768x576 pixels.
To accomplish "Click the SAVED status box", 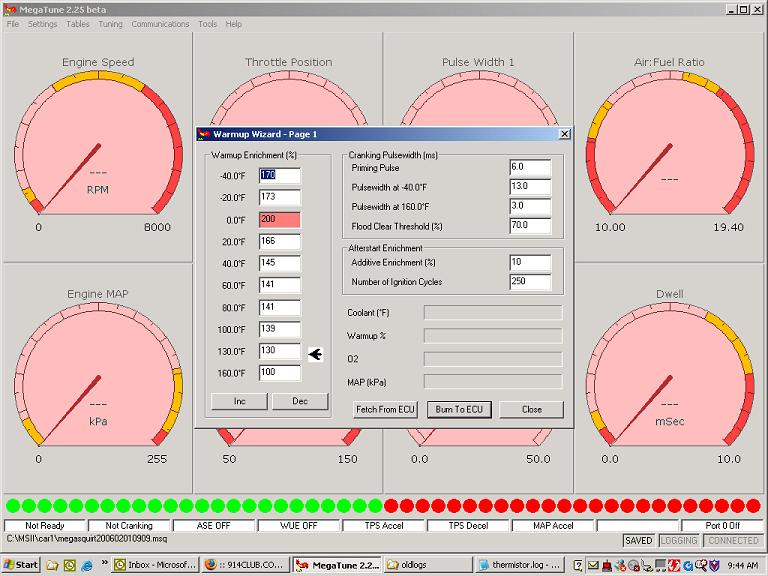I will click(x=639, y=541).
